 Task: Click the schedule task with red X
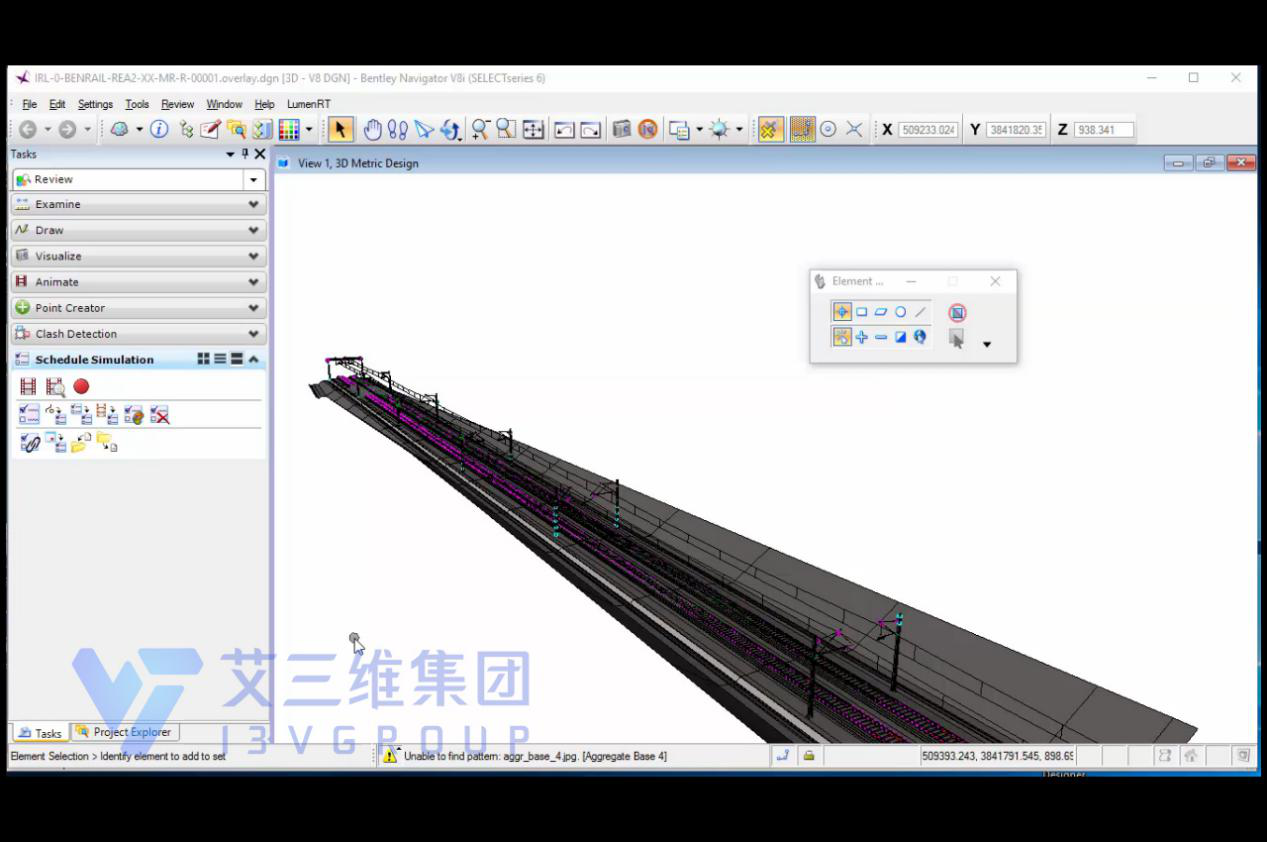coord(160,414)
